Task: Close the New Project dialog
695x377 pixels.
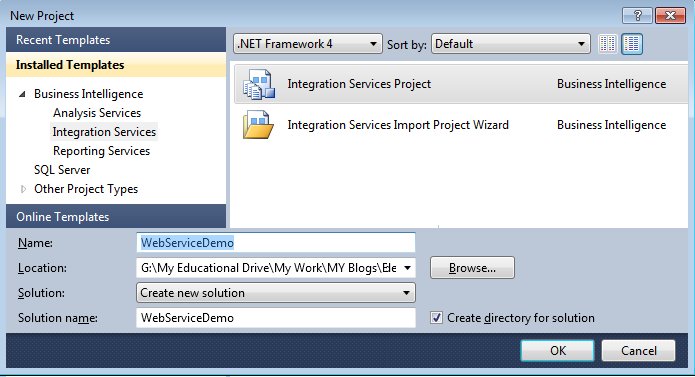Action: click(x=670, y=16)
